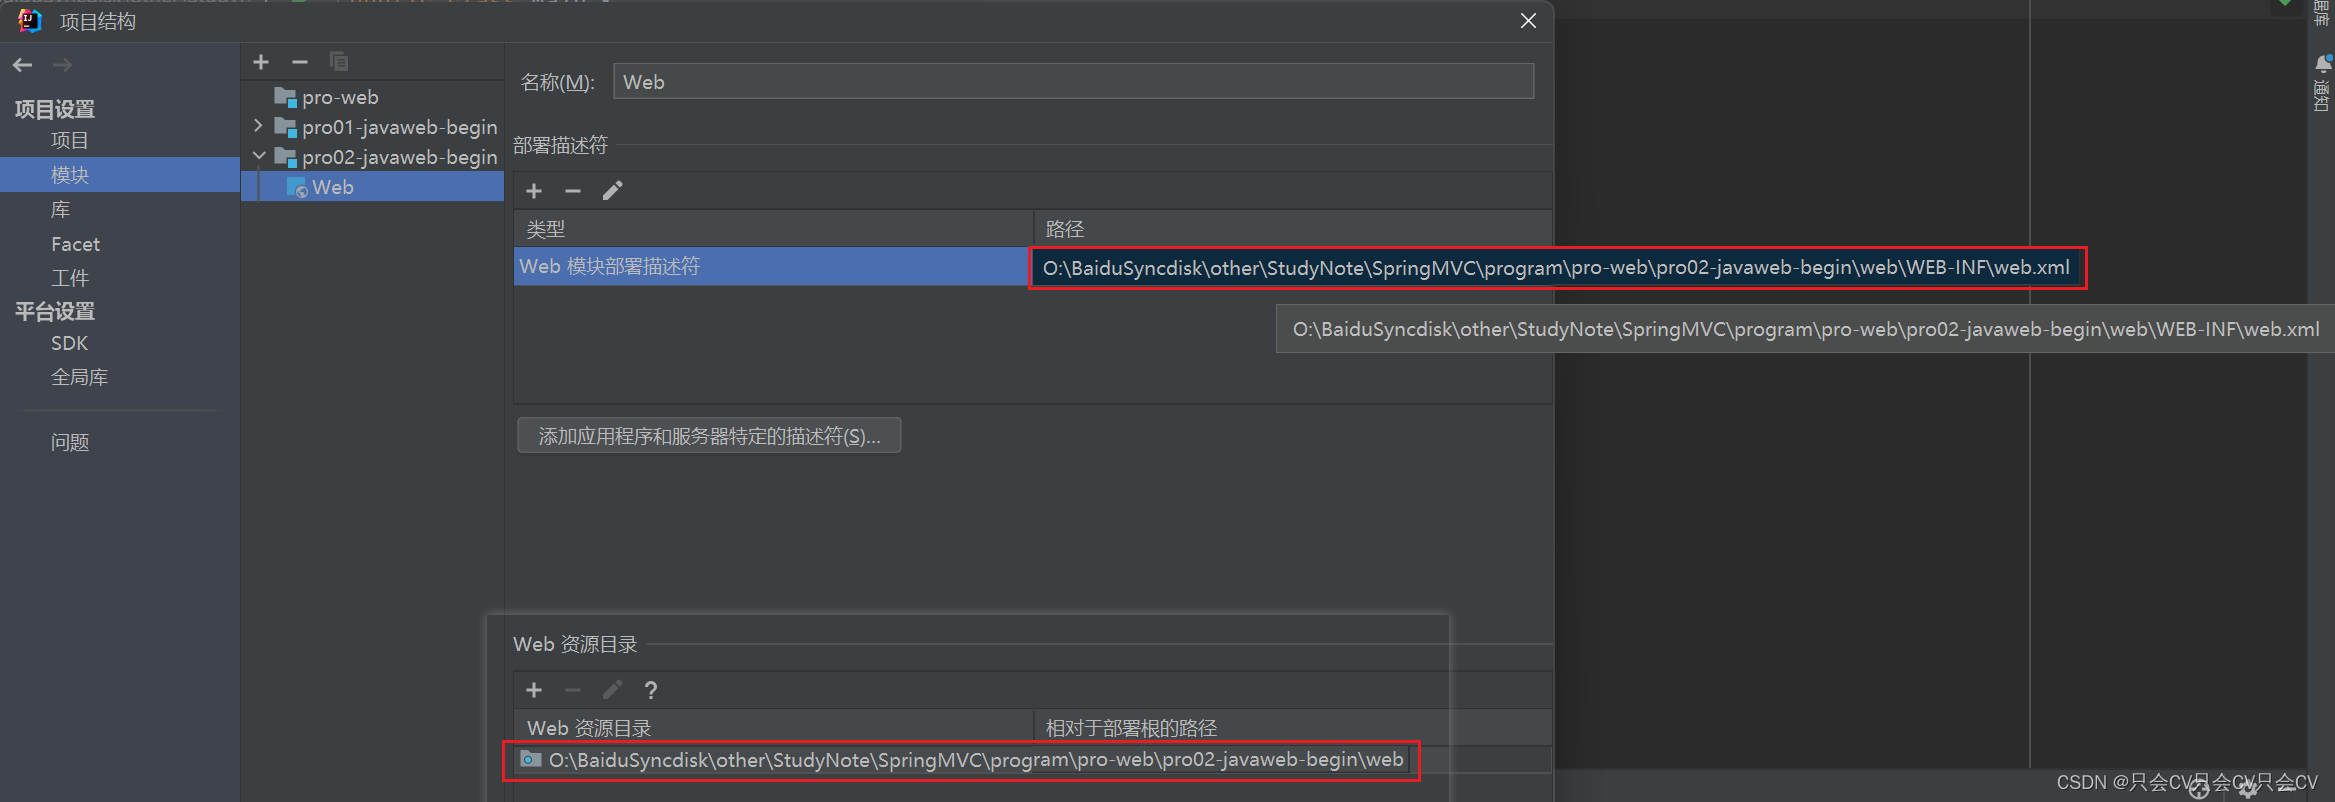Edit the Web resource directory entry
The height and width of the screenshot is (802, 2335).
coord(612,690)
